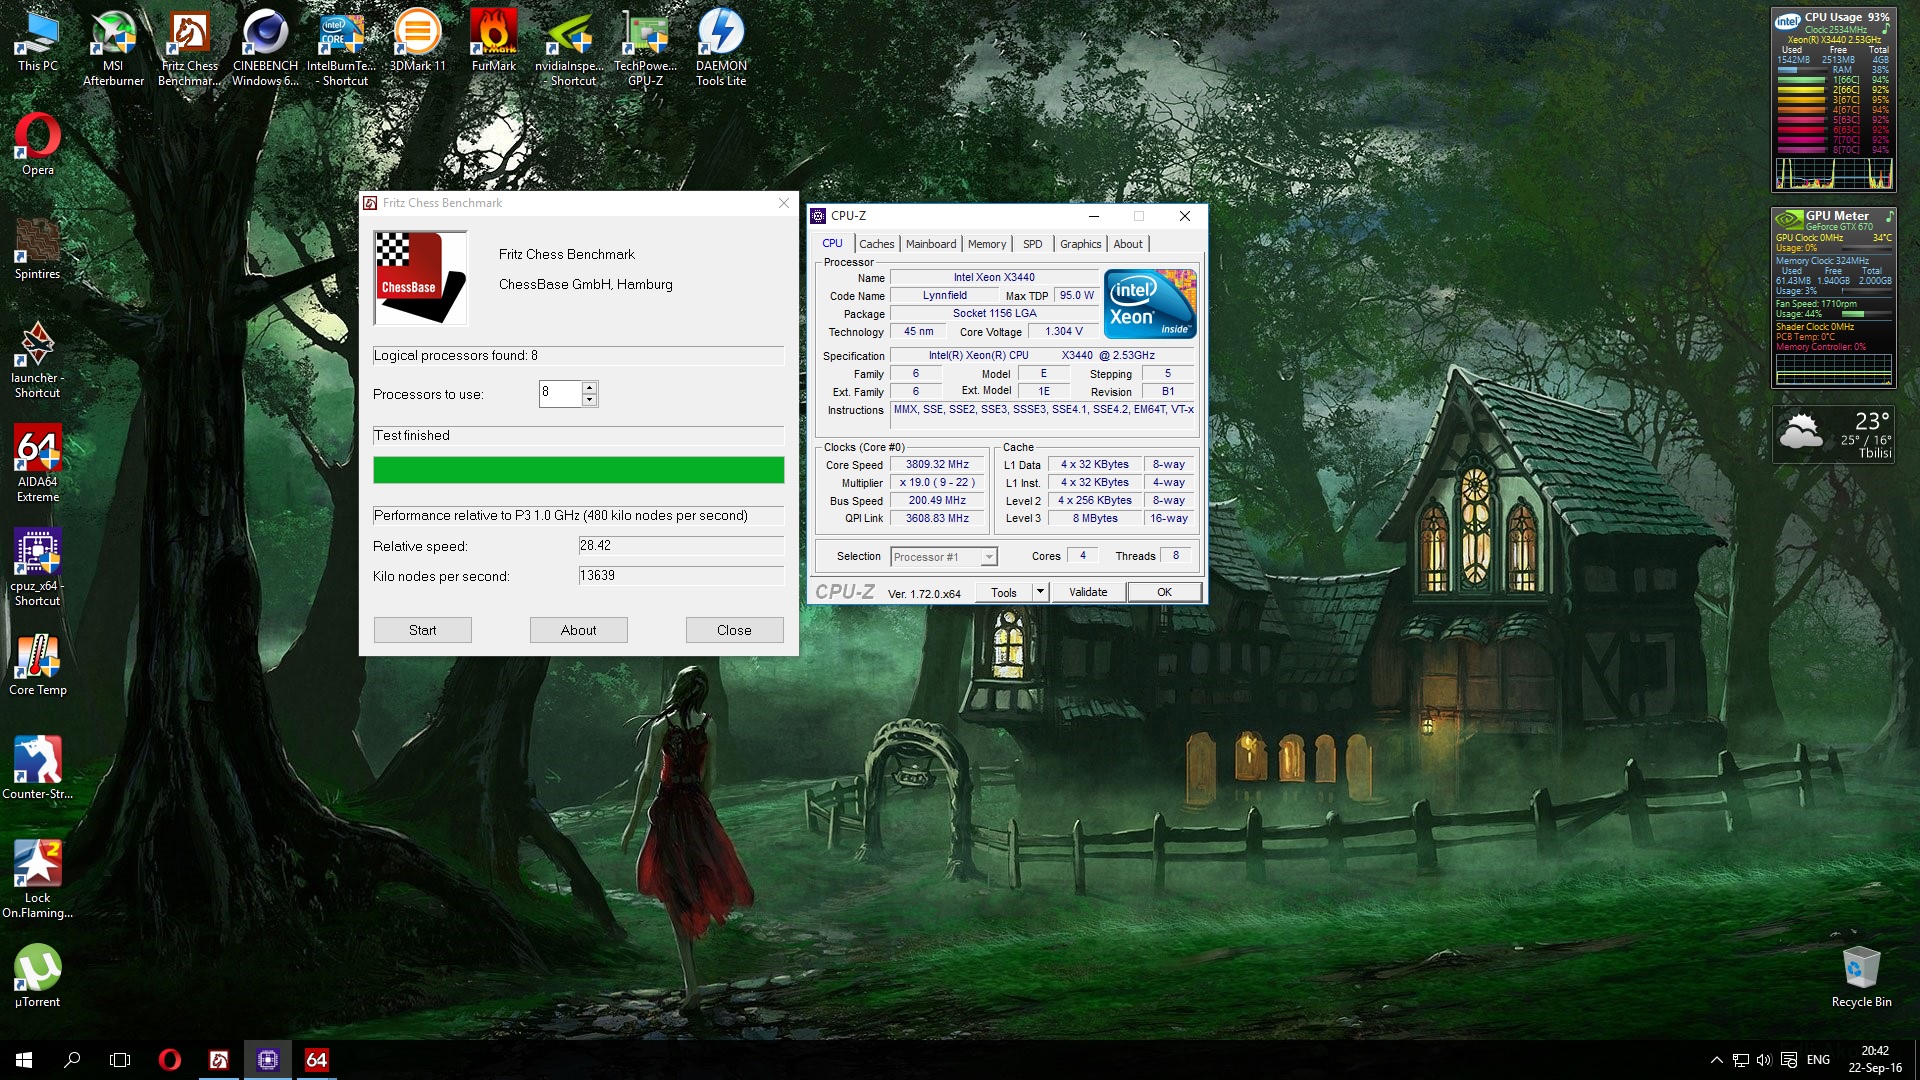
Task: Open the Processor selection dropdown in CPU-Z
Action: click(988, 556)
